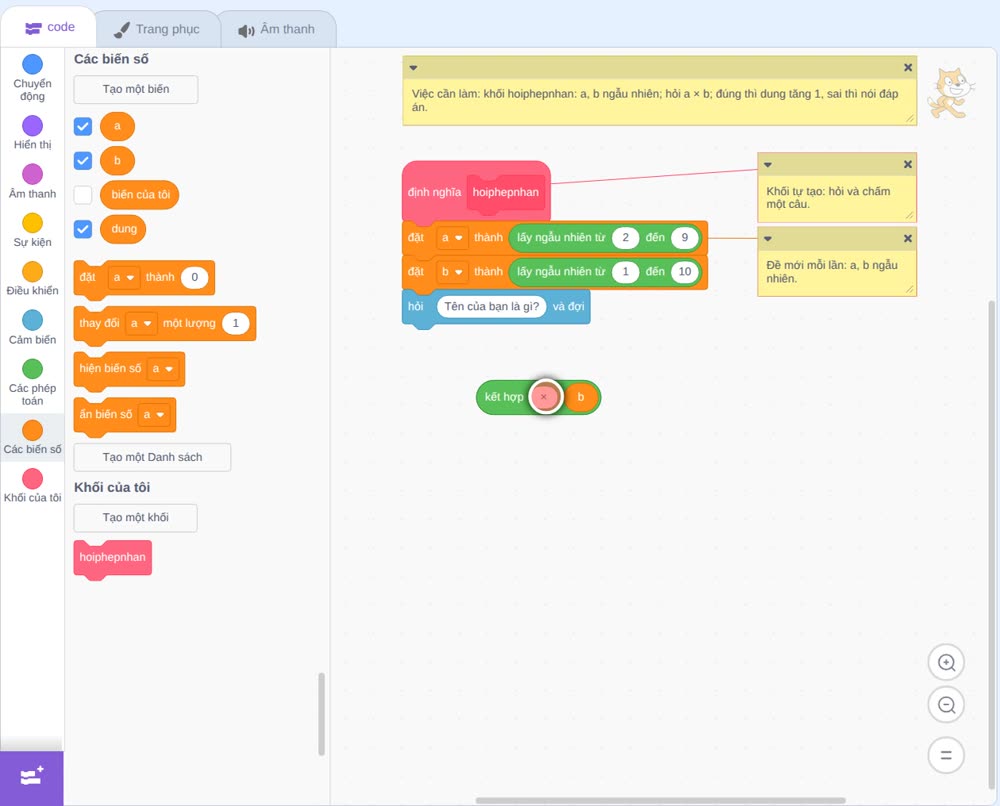Collapse the 'Đề mới mỗi lần' comment

coord(768,238)
